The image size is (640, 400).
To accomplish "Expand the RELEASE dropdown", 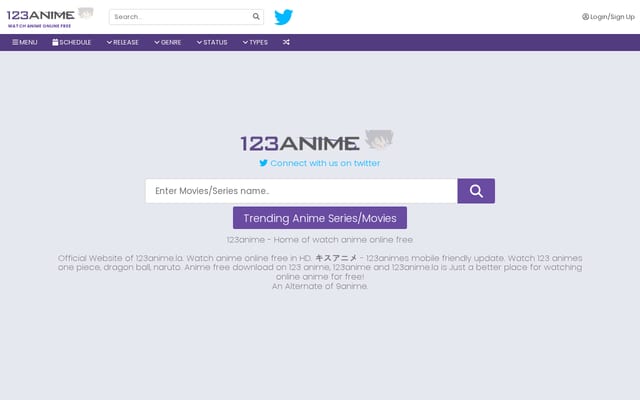I will tap(122, 42).
